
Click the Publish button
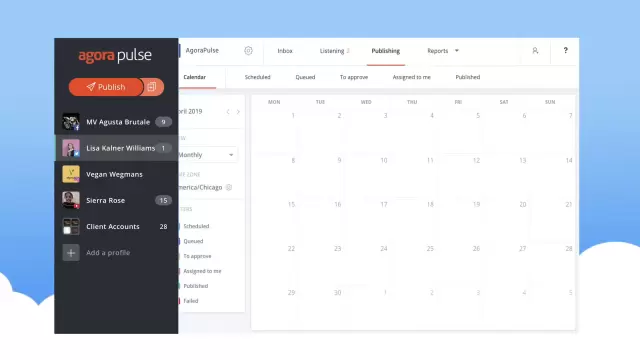pos(106,87)
